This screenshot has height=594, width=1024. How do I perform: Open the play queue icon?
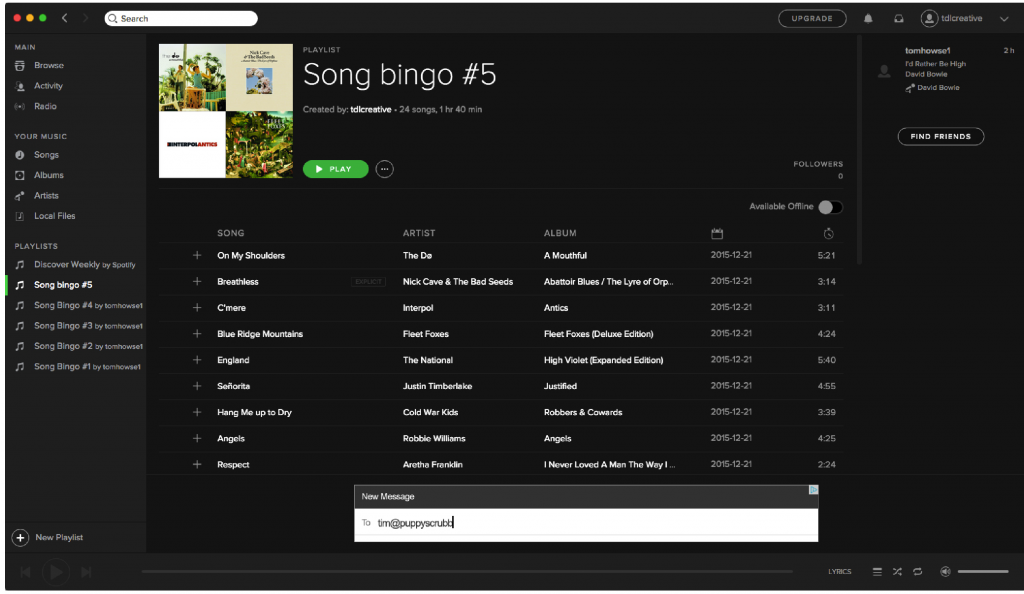(x=877, y=571)
